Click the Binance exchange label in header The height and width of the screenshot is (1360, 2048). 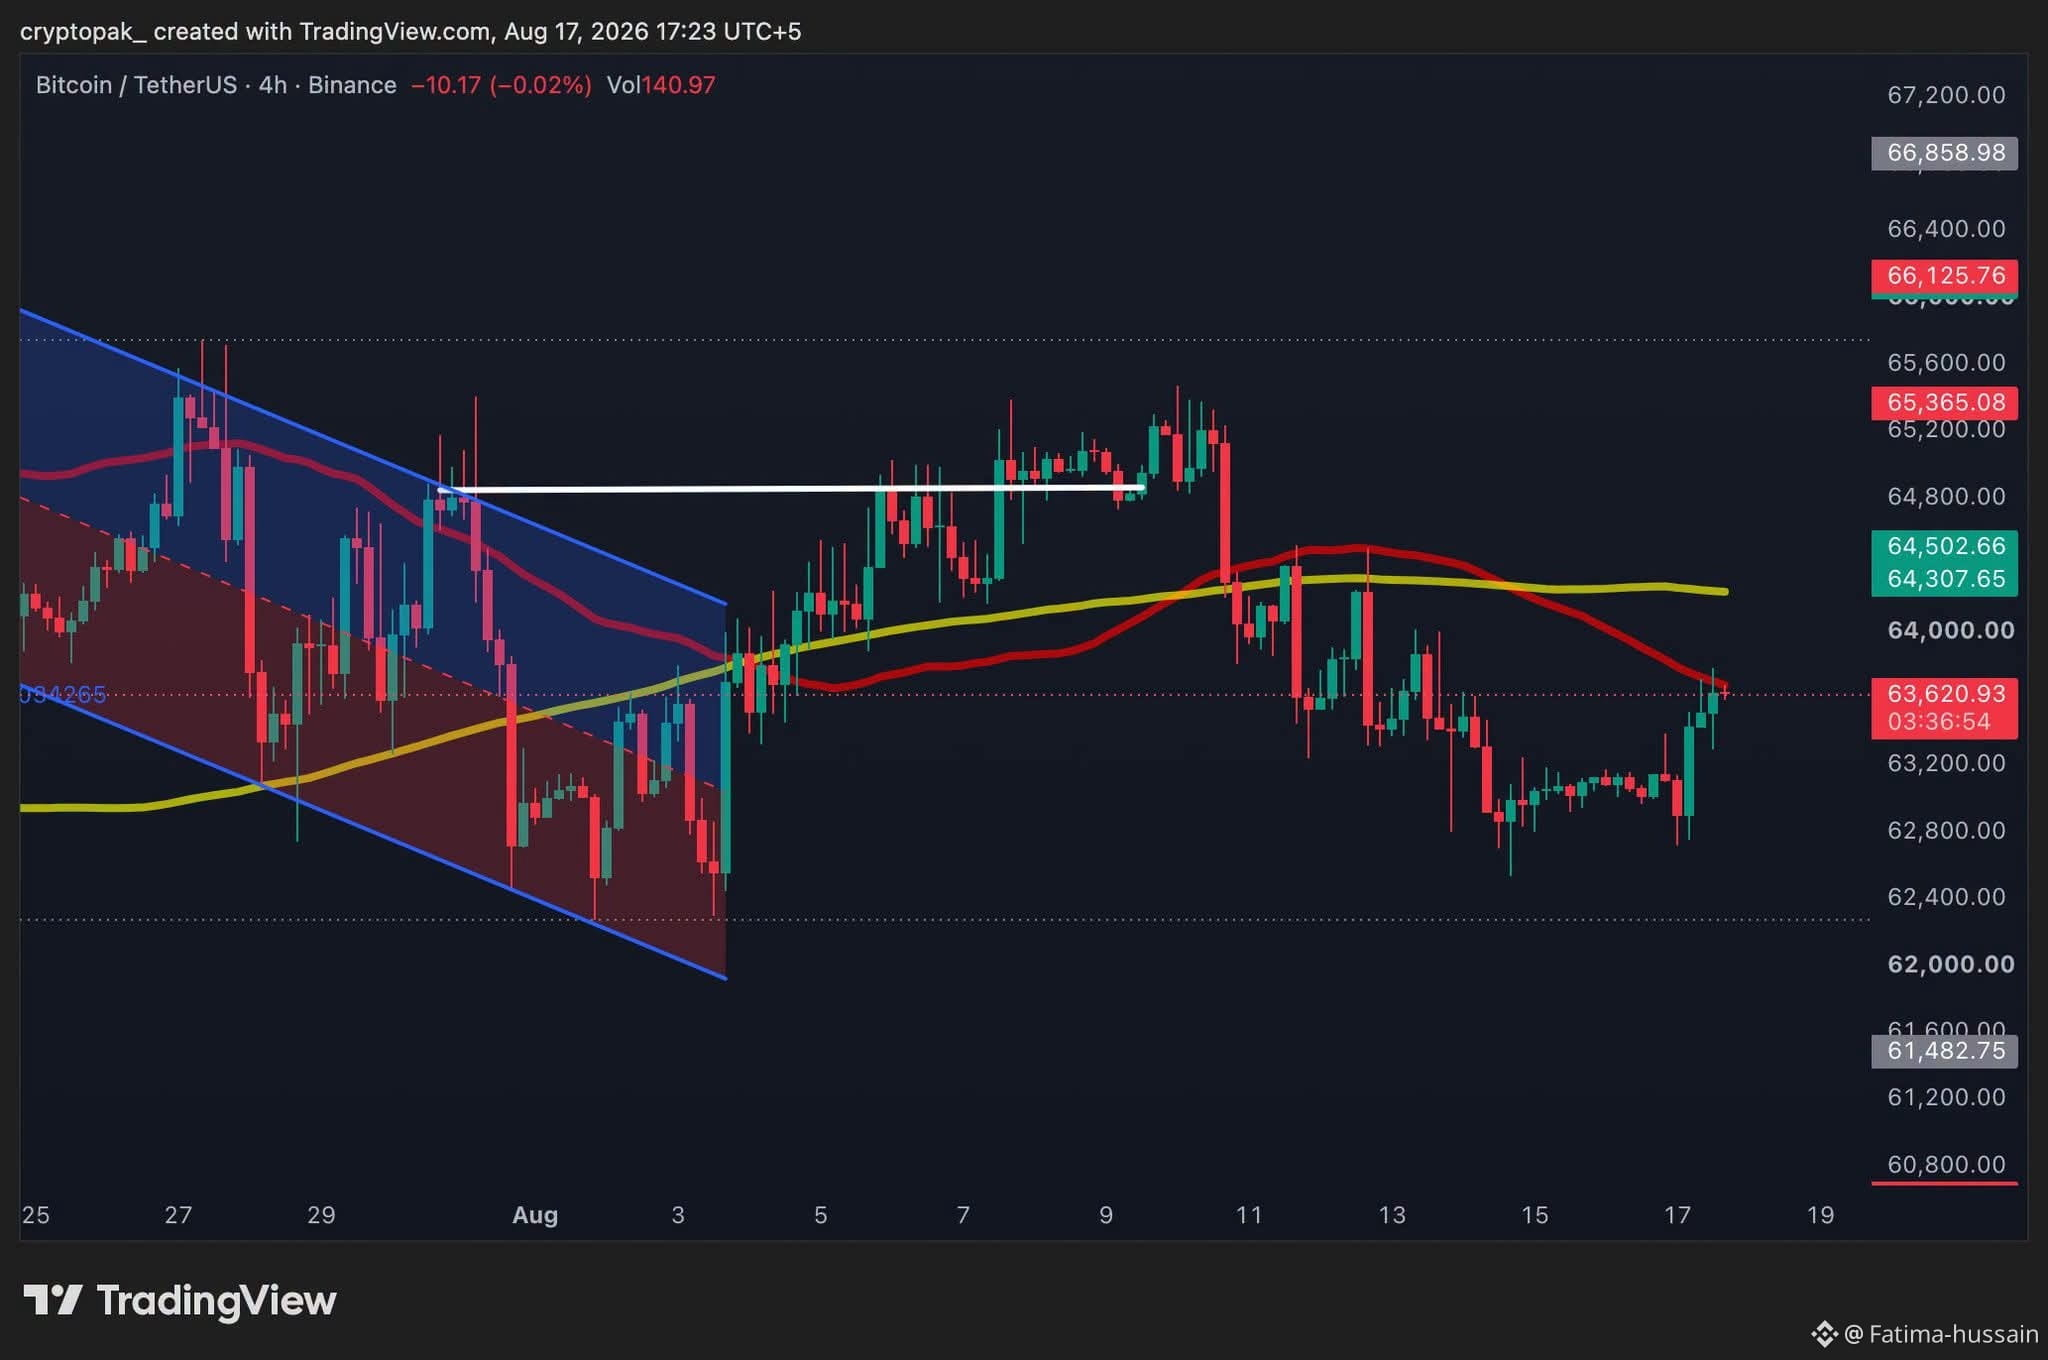coord(352,85)
